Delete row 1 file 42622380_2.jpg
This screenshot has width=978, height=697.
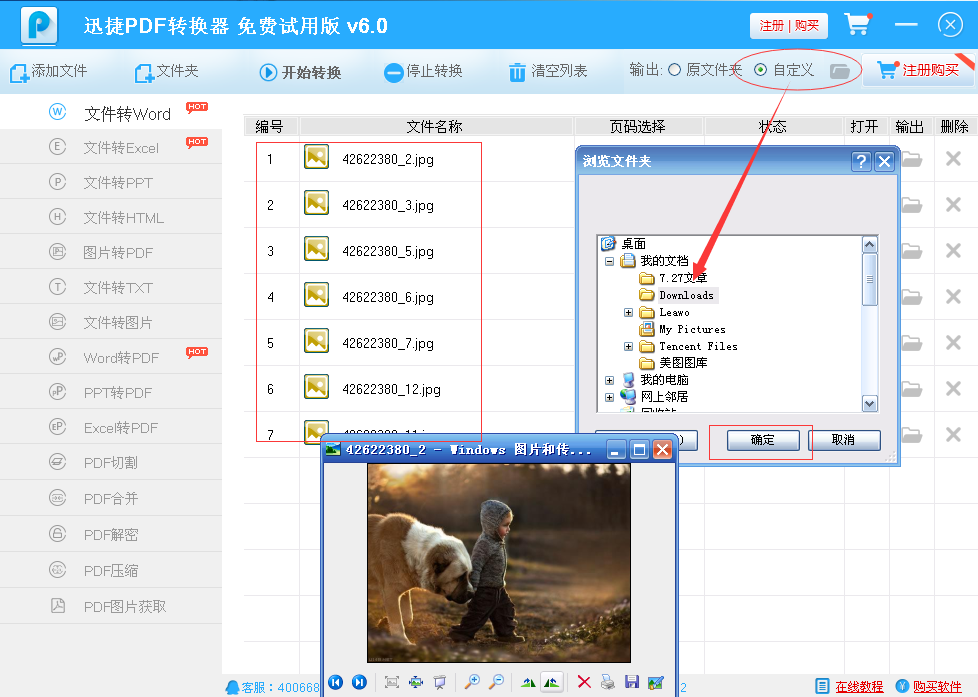(x=953, y=158)
